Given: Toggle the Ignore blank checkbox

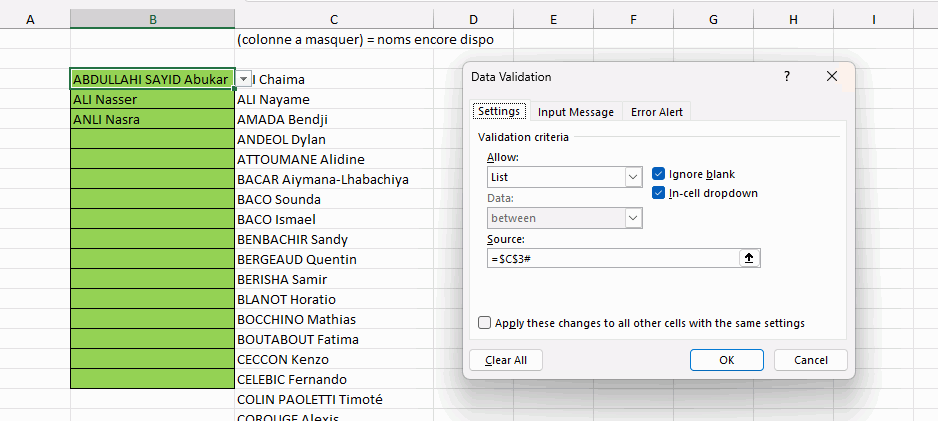Looking at the screenshot, I should pyautogui.click(x=659, y=174).
